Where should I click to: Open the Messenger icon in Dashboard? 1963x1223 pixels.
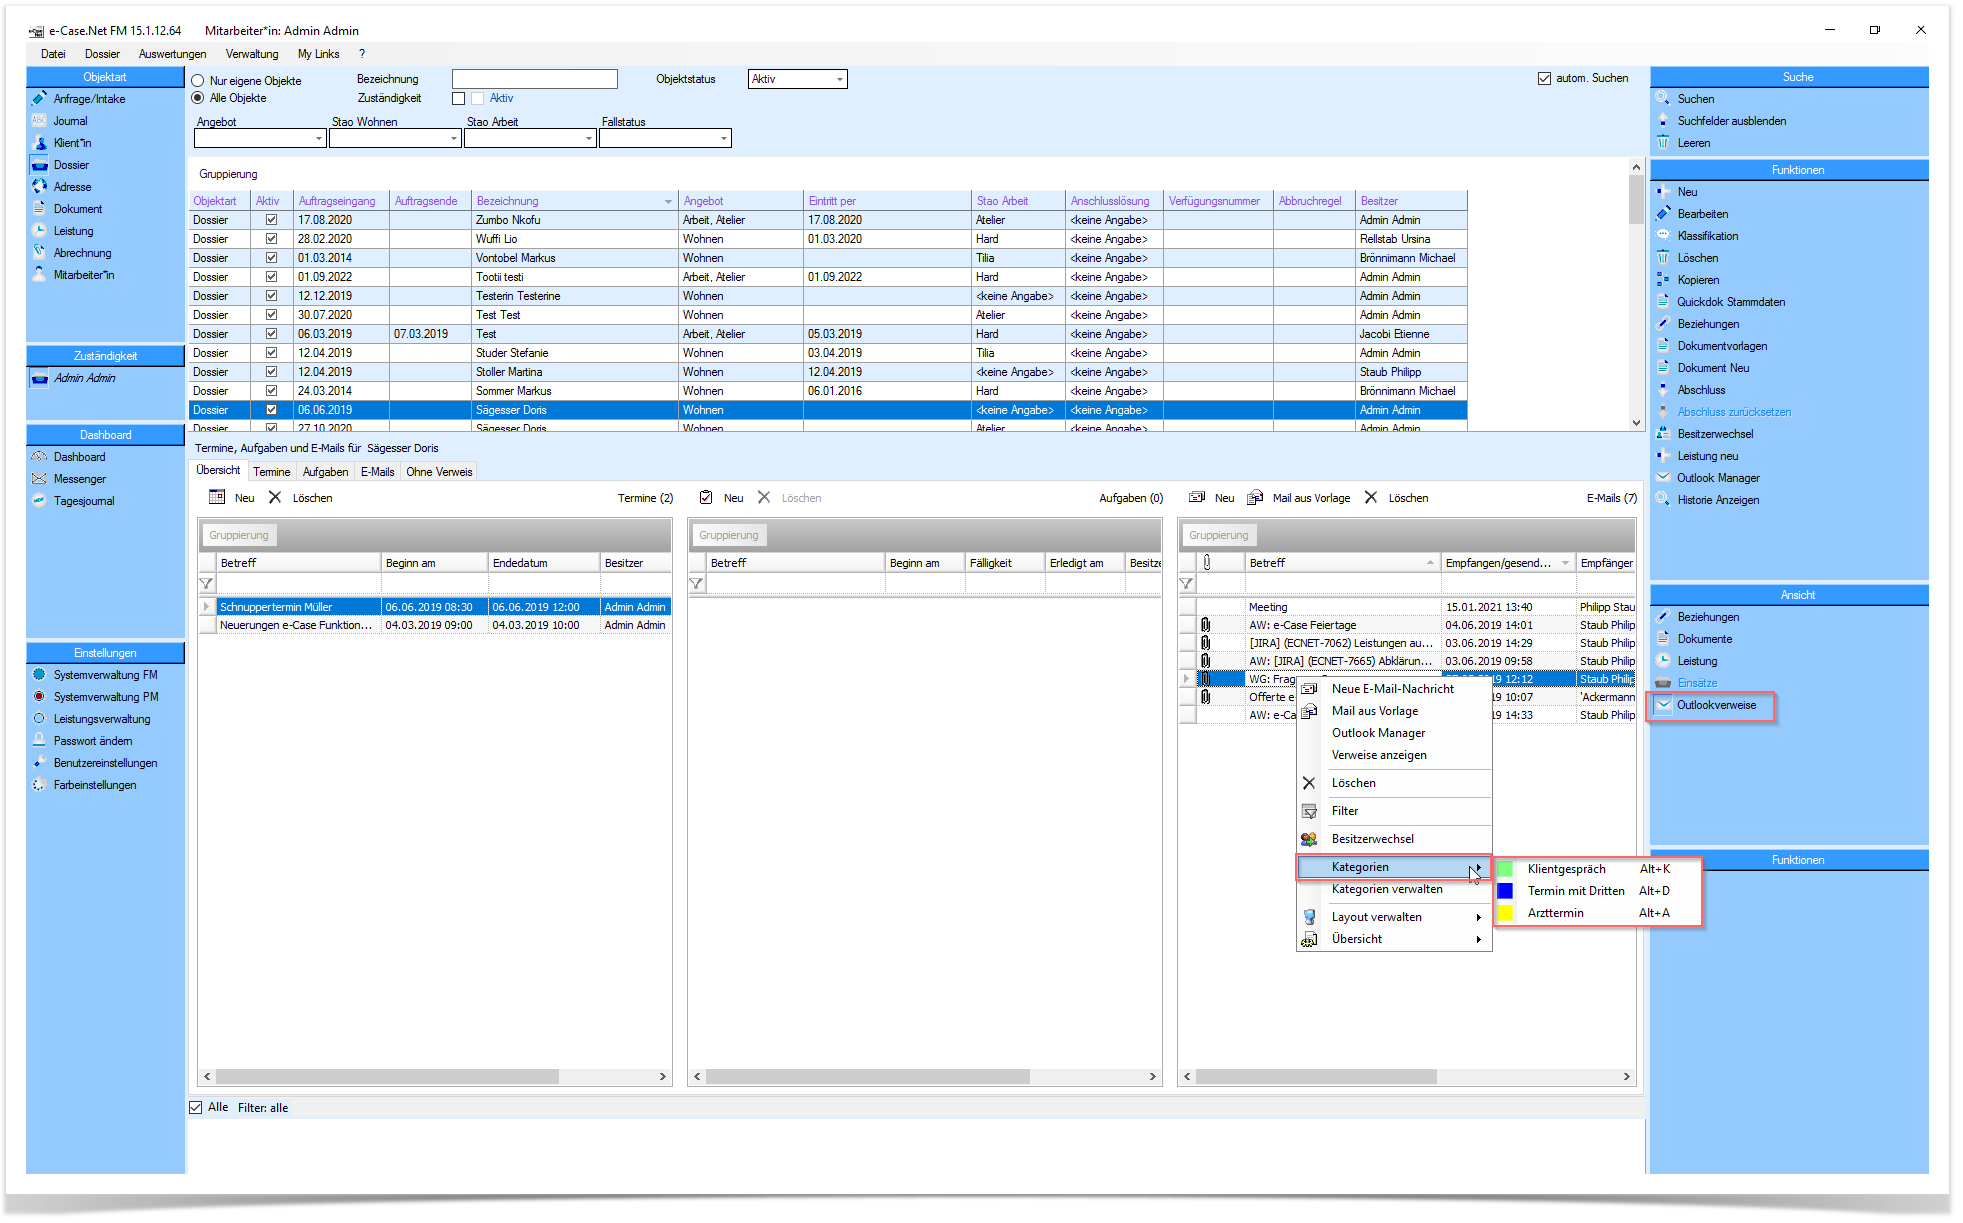(39, 479)
